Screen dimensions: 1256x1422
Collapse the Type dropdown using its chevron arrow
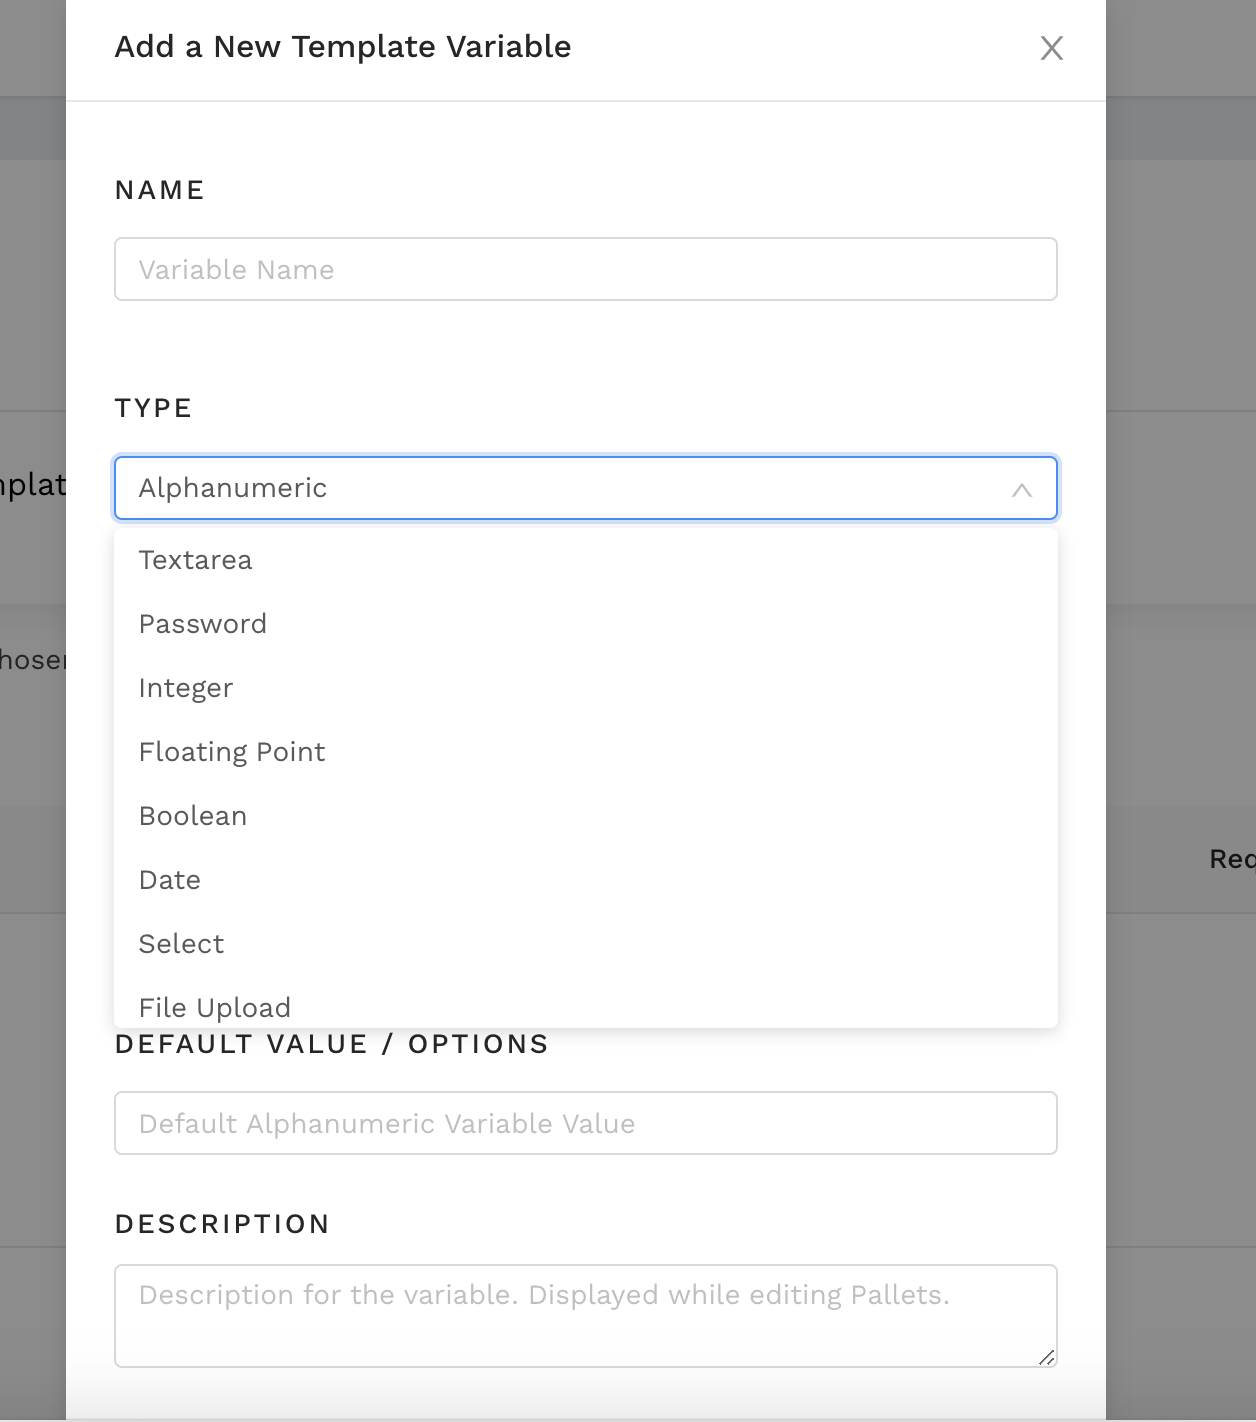pyautogui.click(x=1021, y=489)
